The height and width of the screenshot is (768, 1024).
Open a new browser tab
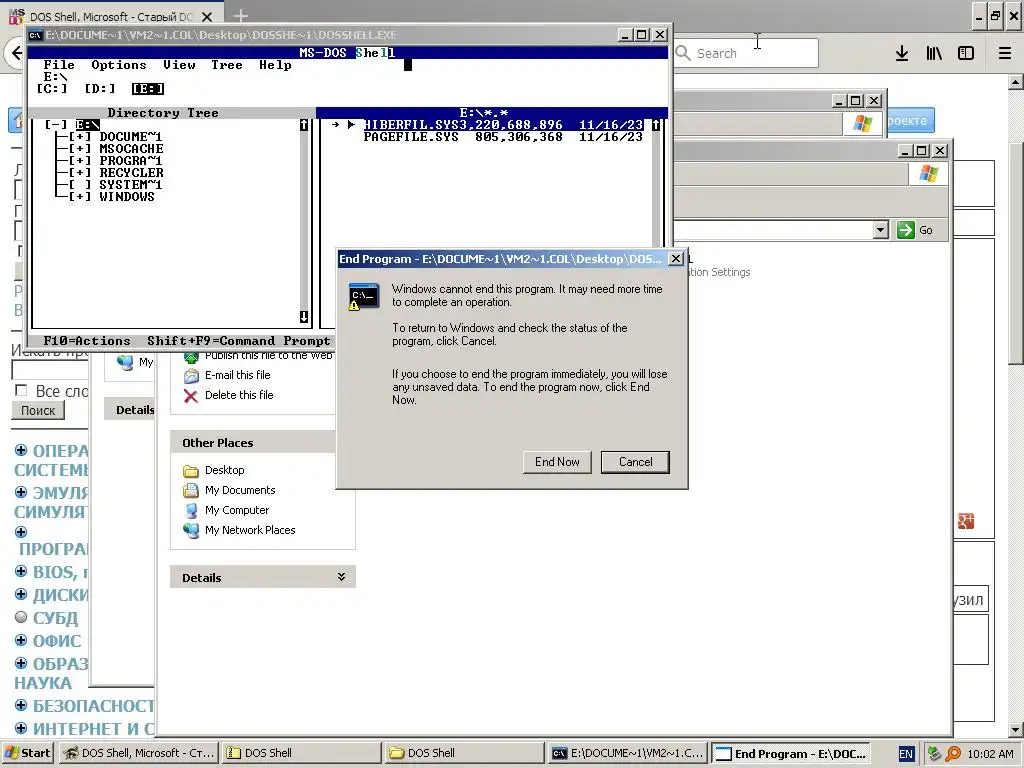point(241,16)
